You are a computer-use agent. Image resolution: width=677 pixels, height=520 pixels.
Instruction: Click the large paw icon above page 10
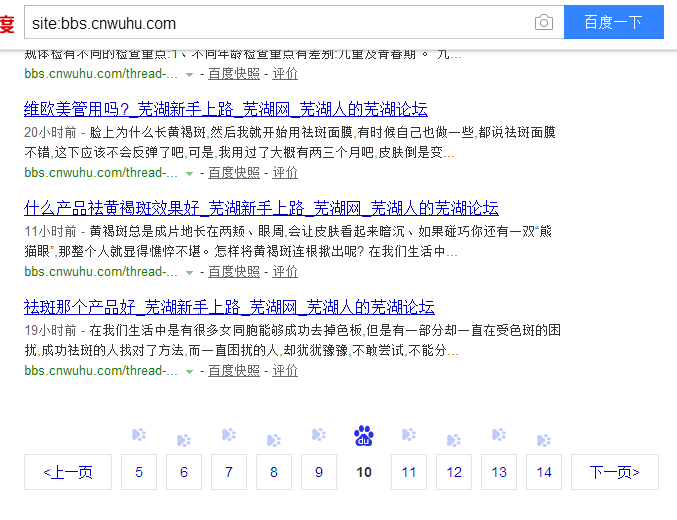tap(364, 436)
